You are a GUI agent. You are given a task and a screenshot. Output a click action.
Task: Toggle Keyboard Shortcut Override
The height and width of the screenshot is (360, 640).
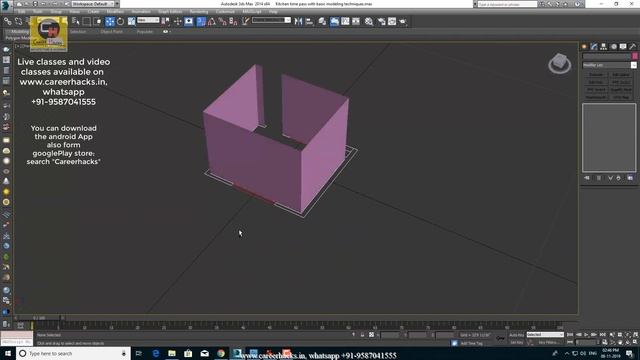[189, 21]
